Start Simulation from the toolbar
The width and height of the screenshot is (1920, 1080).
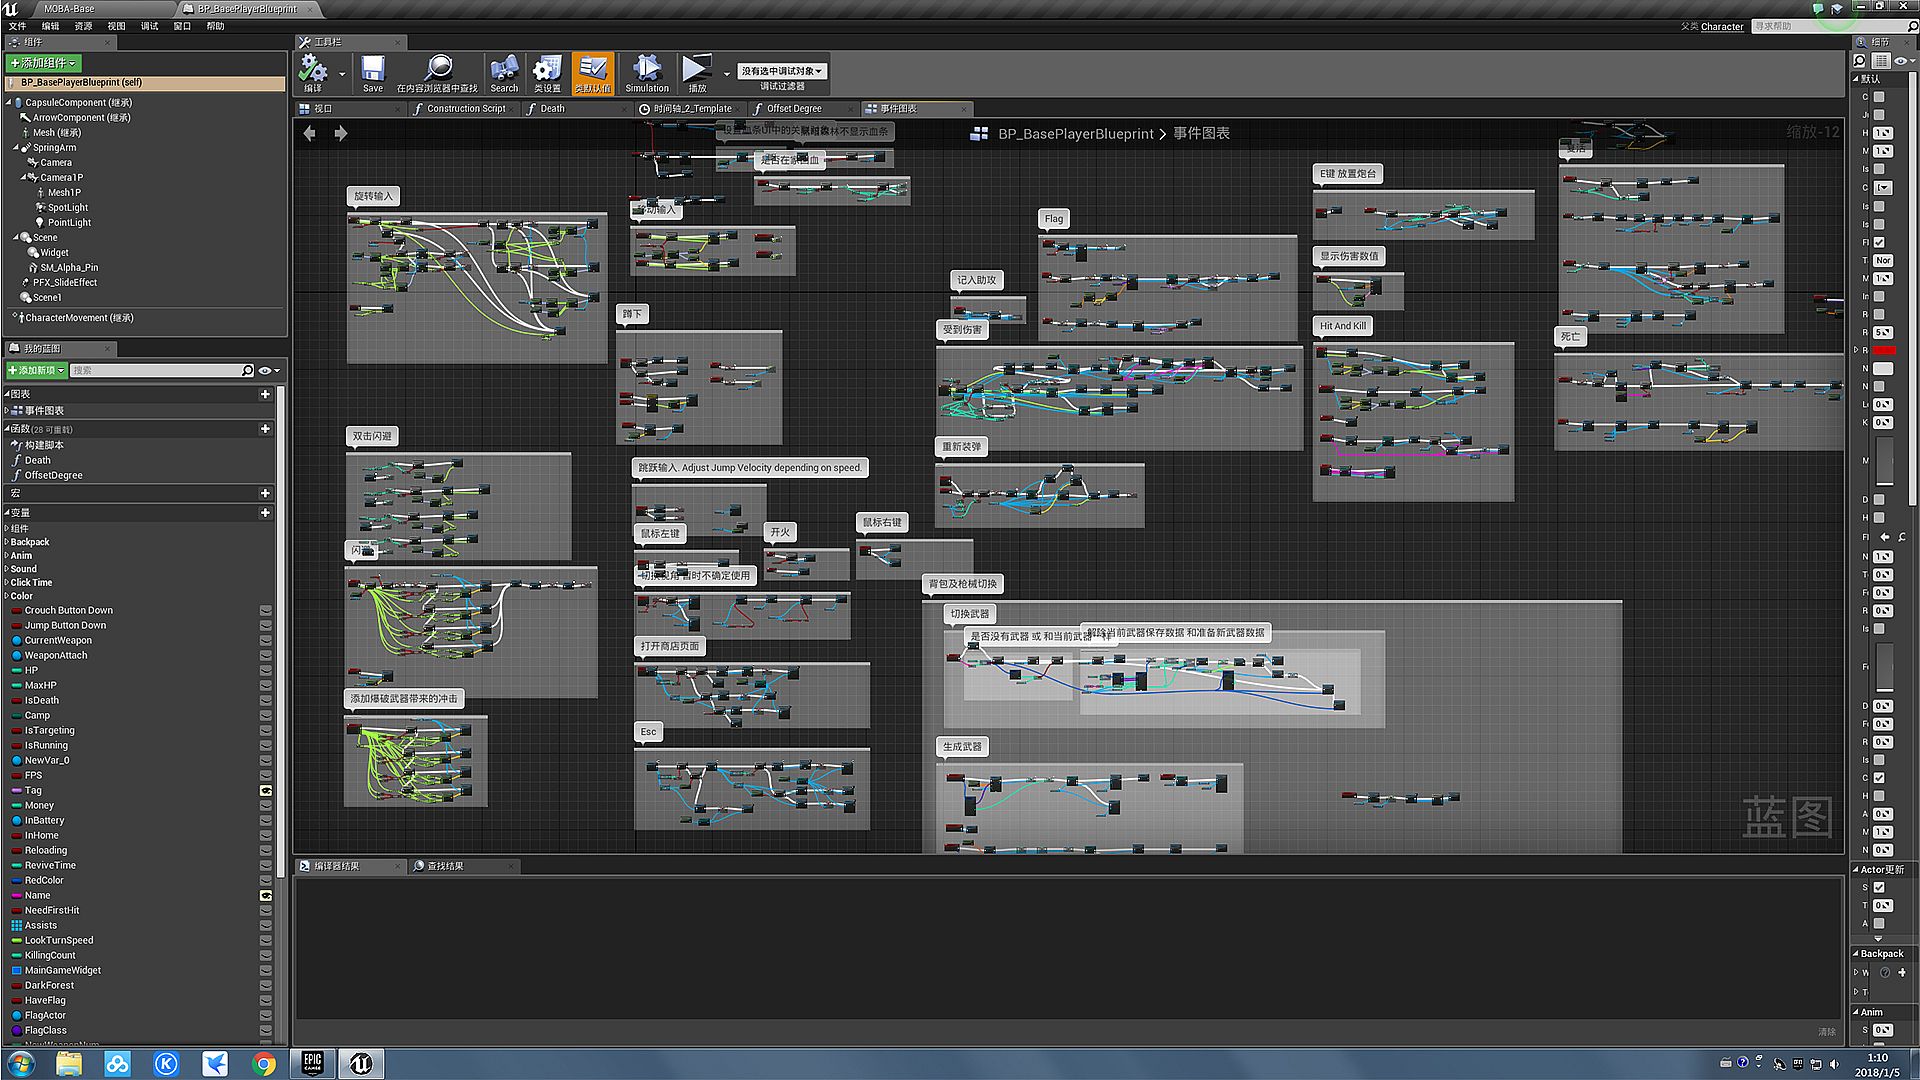click(x=647, y=71)
